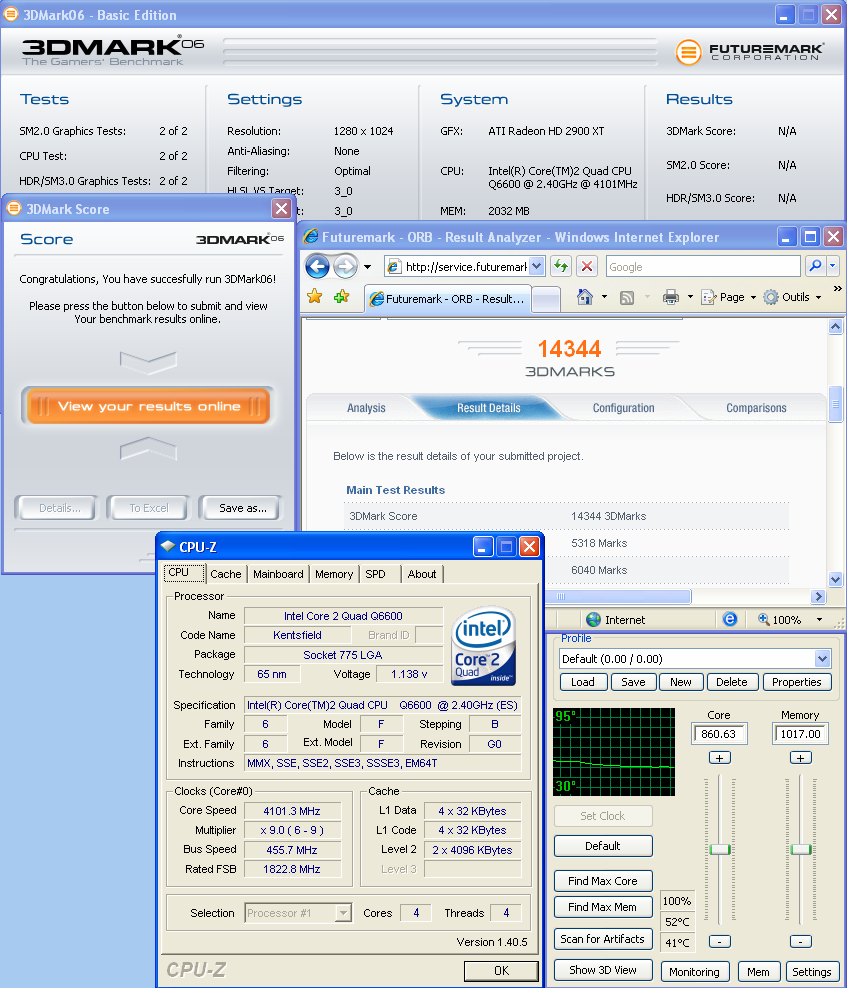The image size is (847, 988).
Task: Refresh the Futuremark page
Action: point(561,267)
